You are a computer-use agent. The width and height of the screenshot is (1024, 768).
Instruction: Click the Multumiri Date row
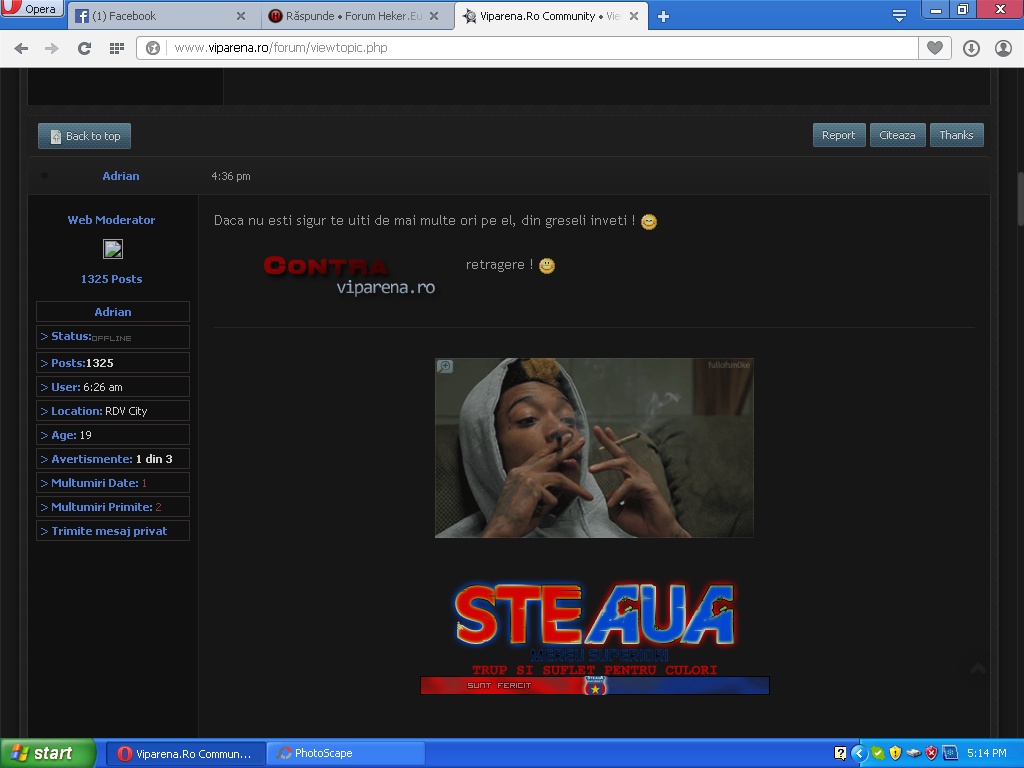113,483
